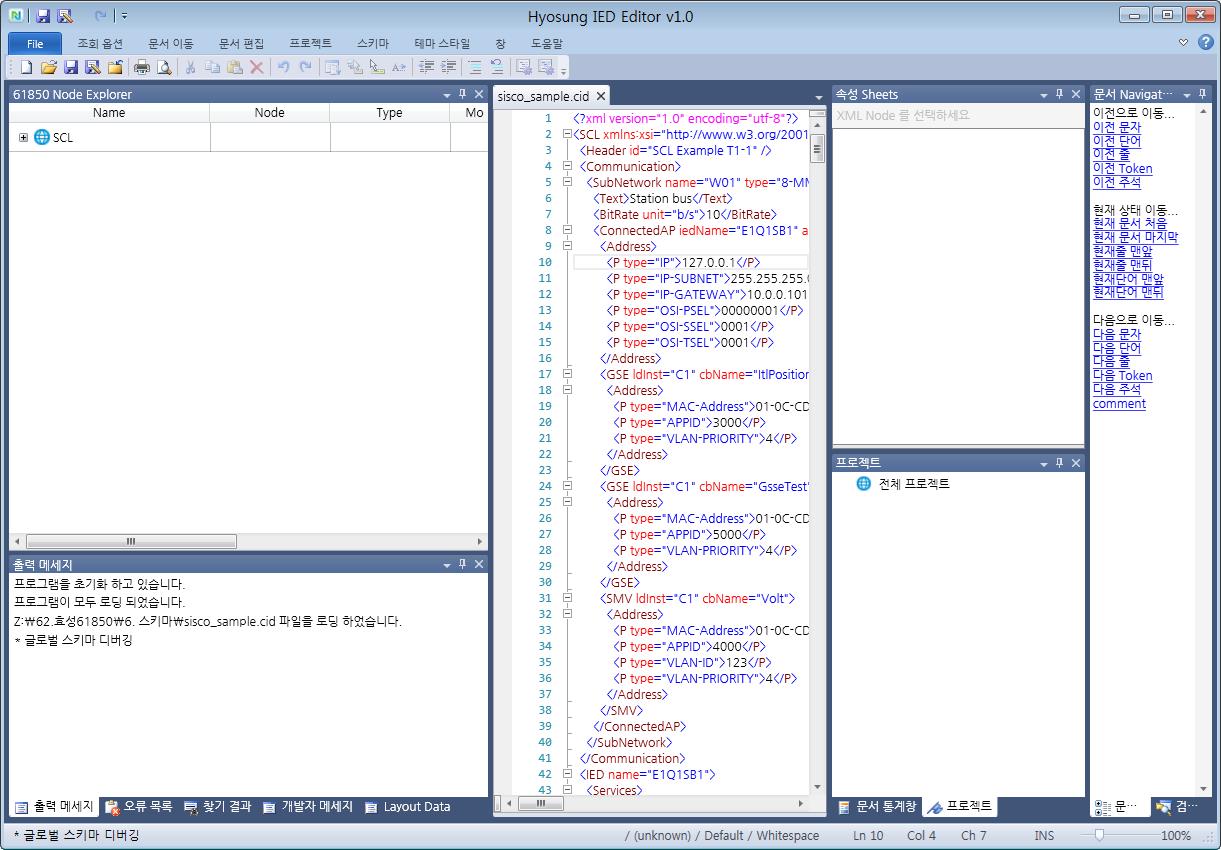Close the 속성 Sheets panel
The height and width of the screenshot is (850, 1221).
coord(1076,94)
